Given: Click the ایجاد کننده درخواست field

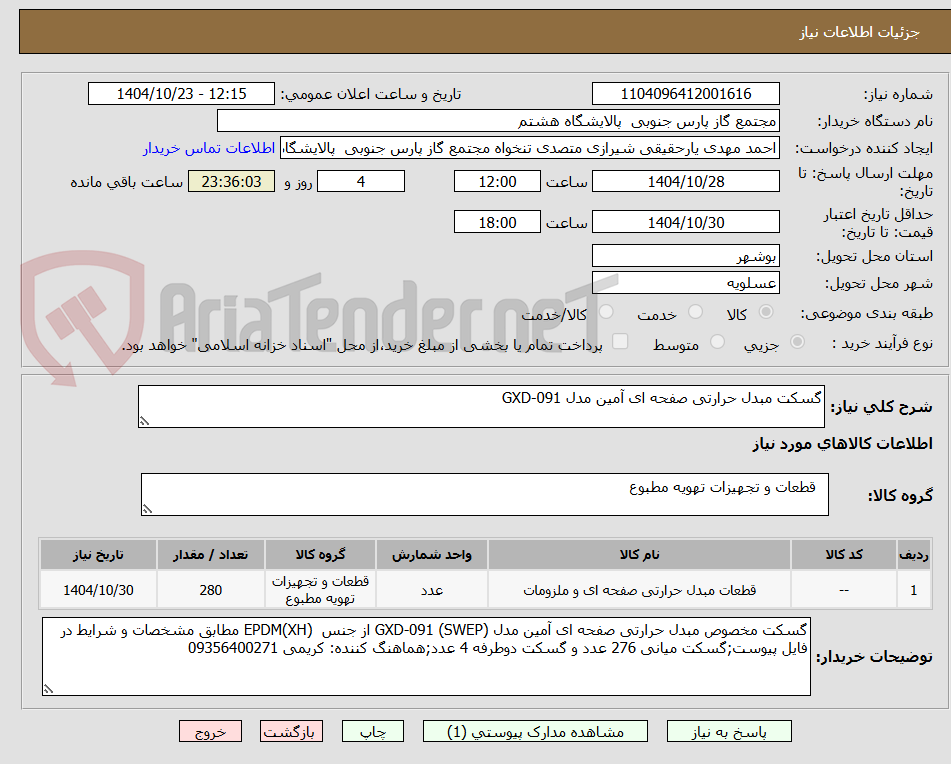Looking at the screenshot, I should (529, 149).
